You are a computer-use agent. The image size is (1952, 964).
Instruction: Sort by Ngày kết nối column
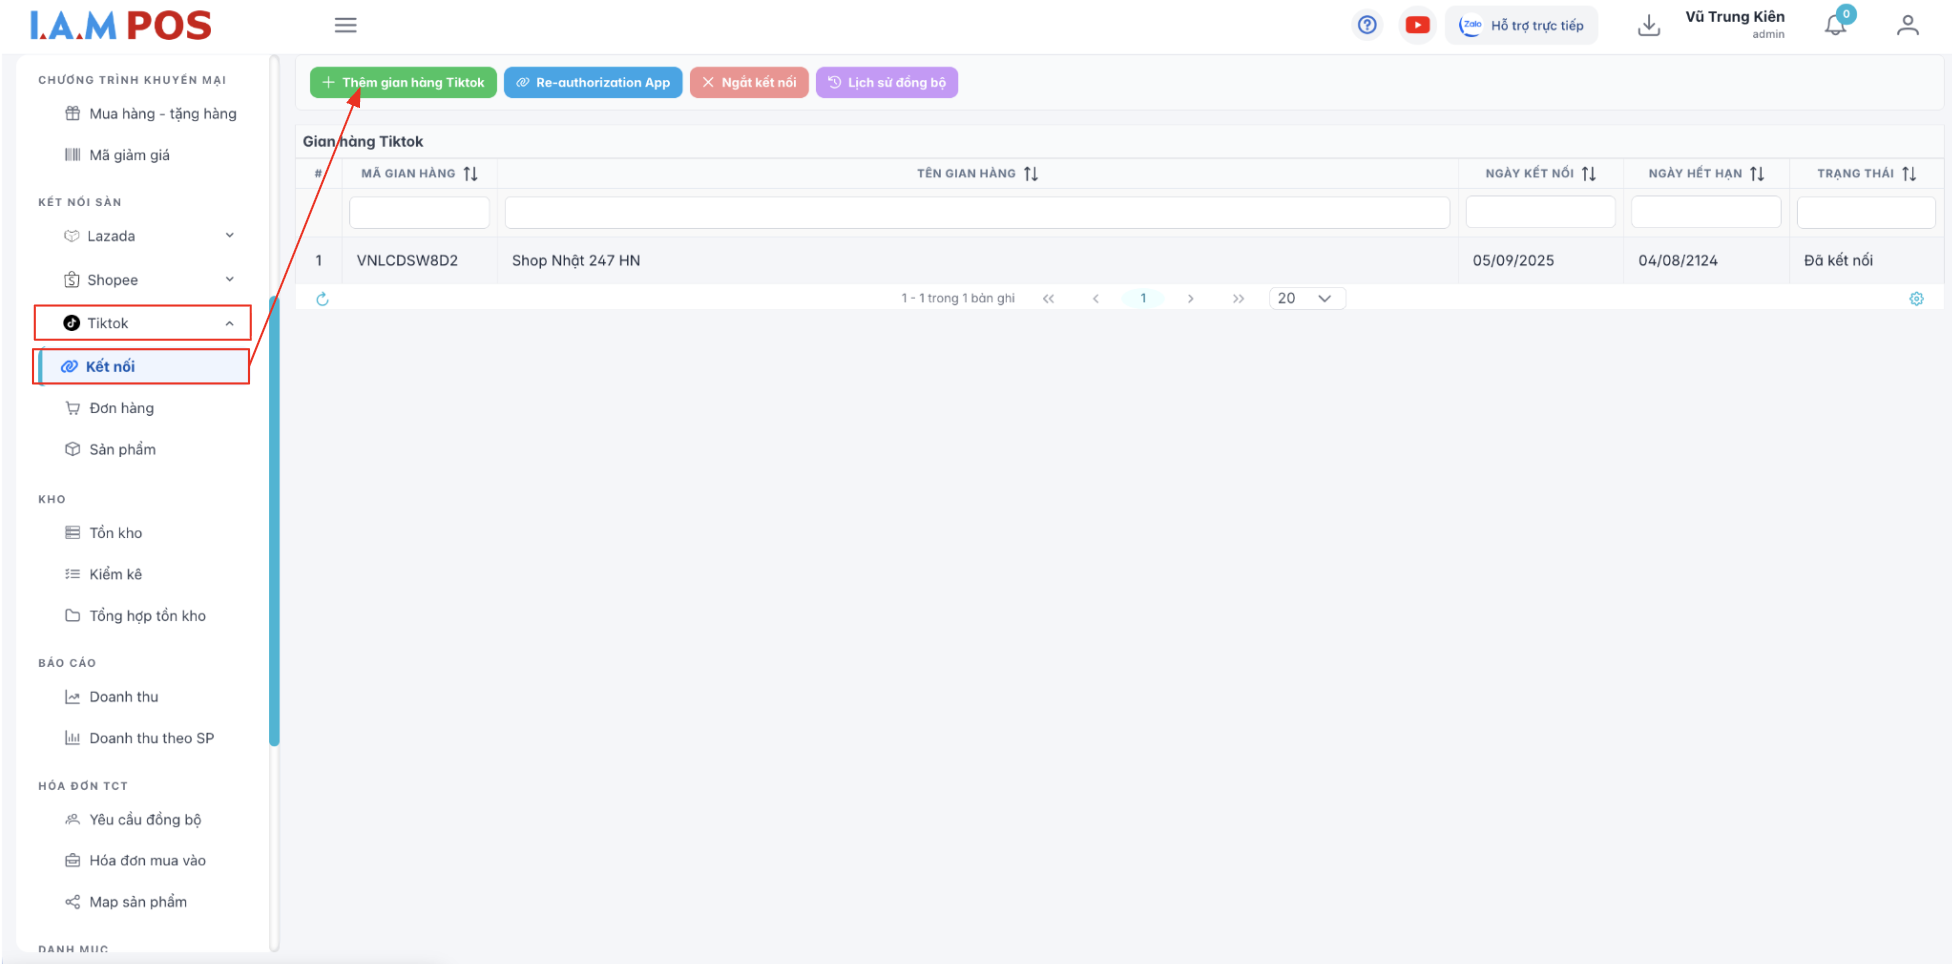(1588, 174)
